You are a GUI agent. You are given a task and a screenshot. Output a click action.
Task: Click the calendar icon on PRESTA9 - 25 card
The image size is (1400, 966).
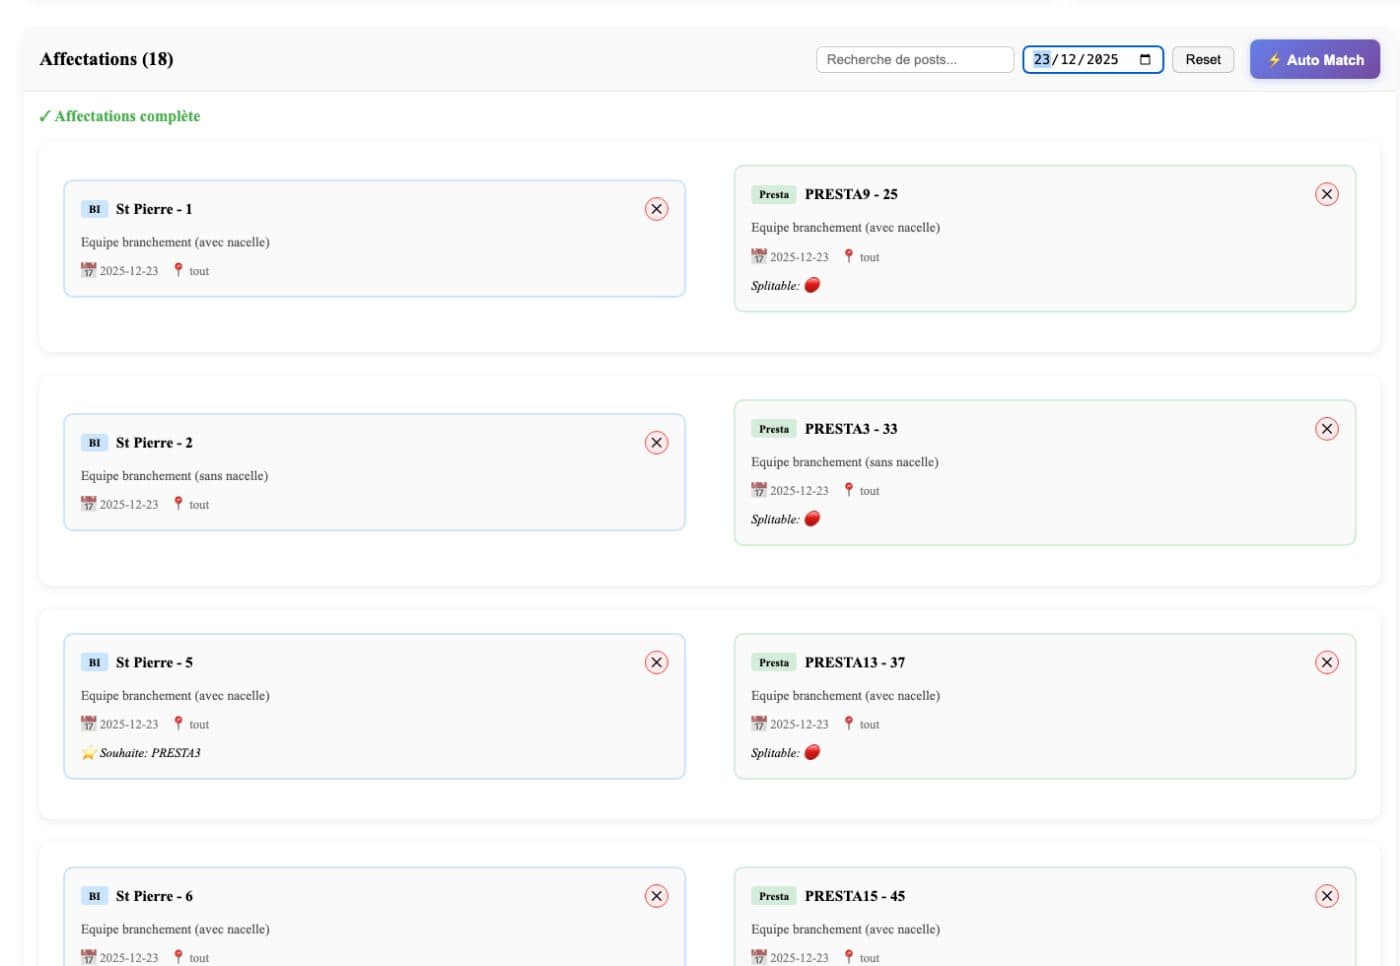point(758,256)
